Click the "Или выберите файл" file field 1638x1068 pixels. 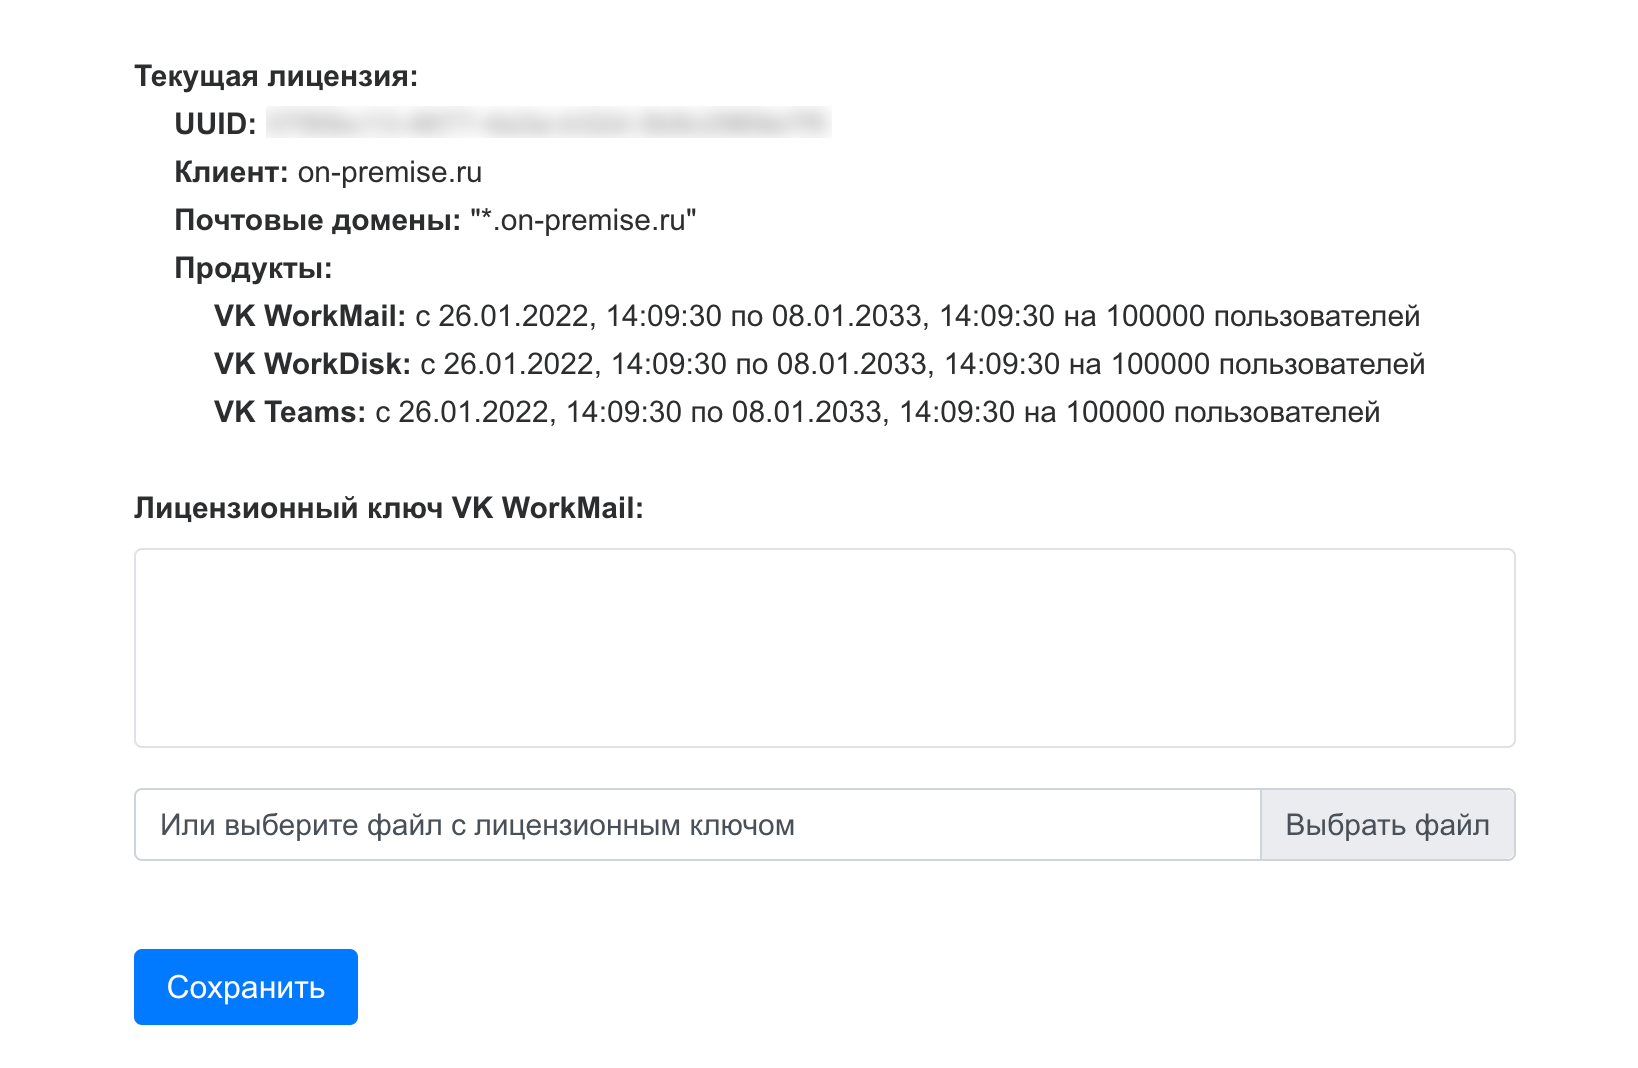click(x=697, y=825)
